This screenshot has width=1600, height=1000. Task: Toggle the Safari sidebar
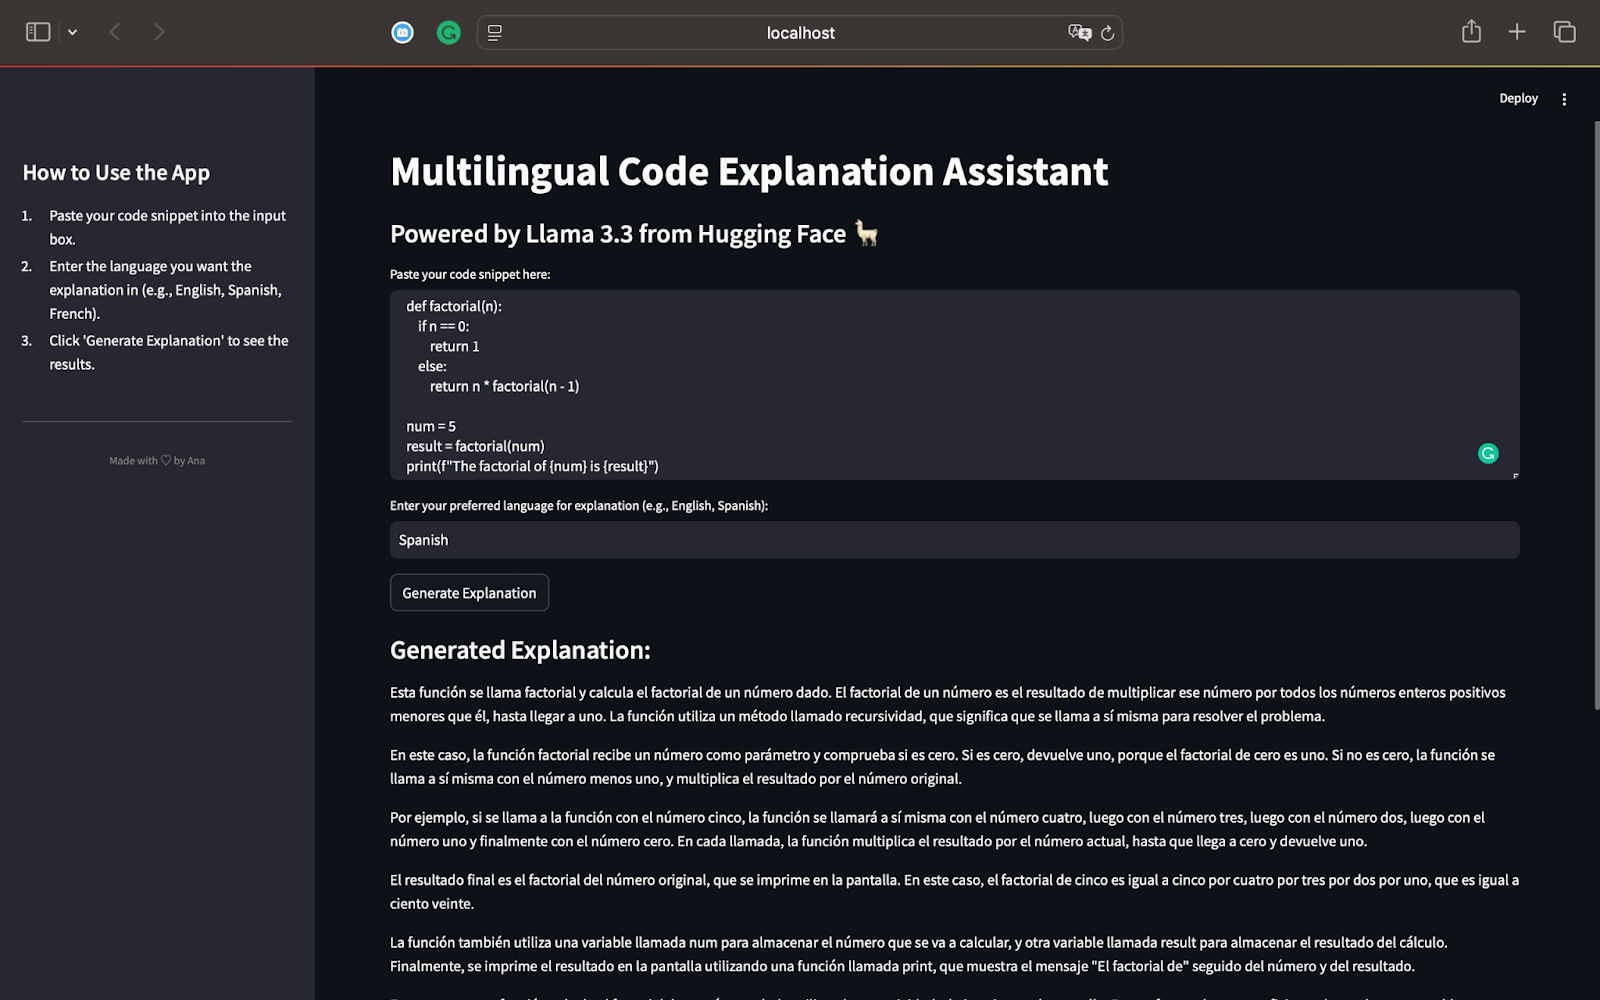[x=37, y=31]
